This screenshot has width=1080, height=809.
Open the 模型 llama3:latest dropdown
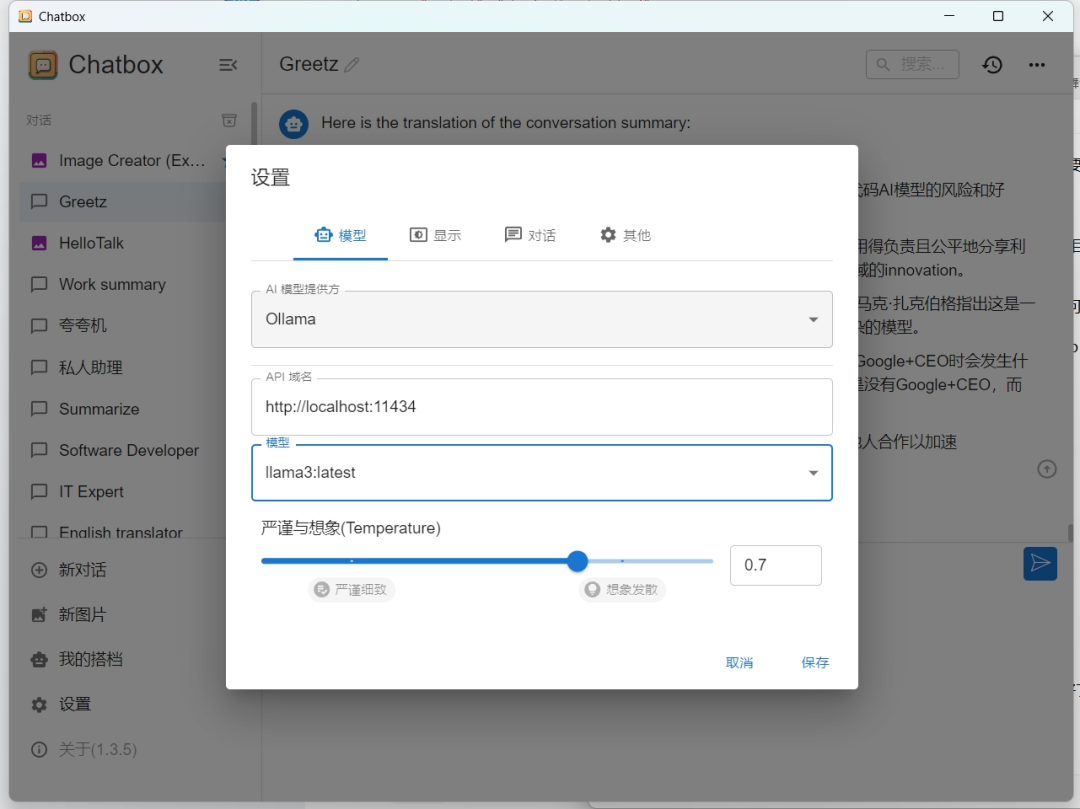click(541, 473)
